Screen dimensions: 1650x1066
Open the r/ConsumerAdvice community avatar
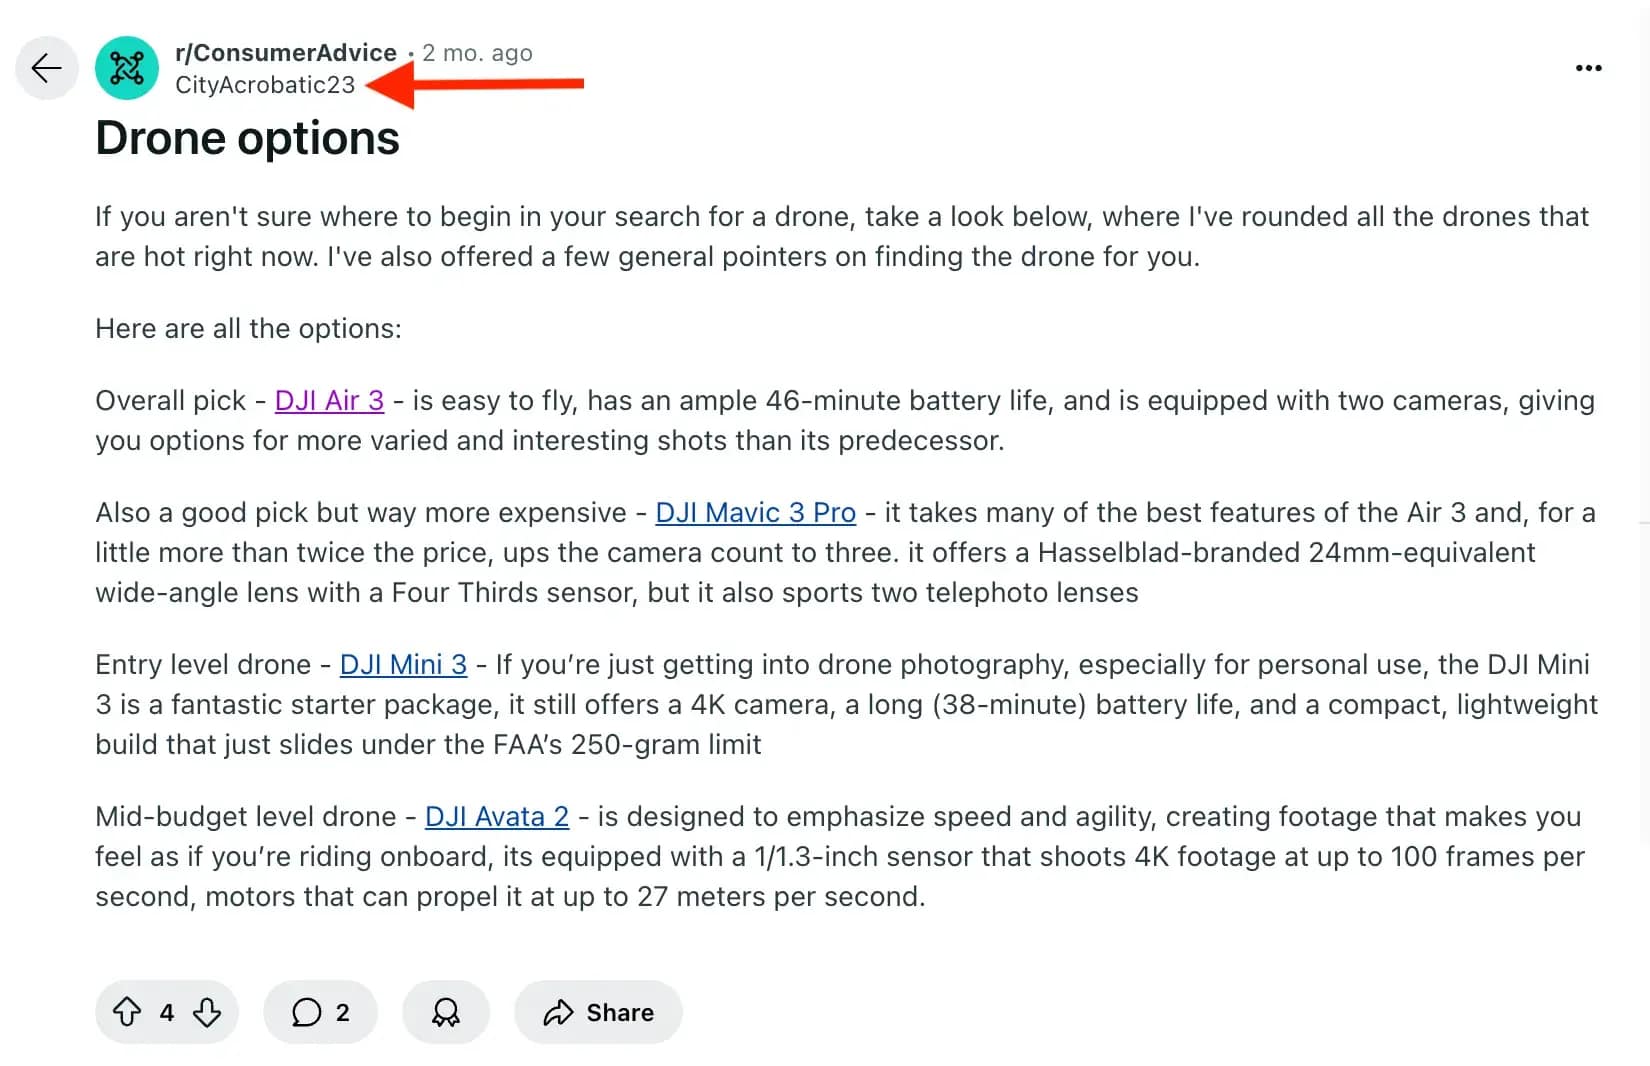127,68
